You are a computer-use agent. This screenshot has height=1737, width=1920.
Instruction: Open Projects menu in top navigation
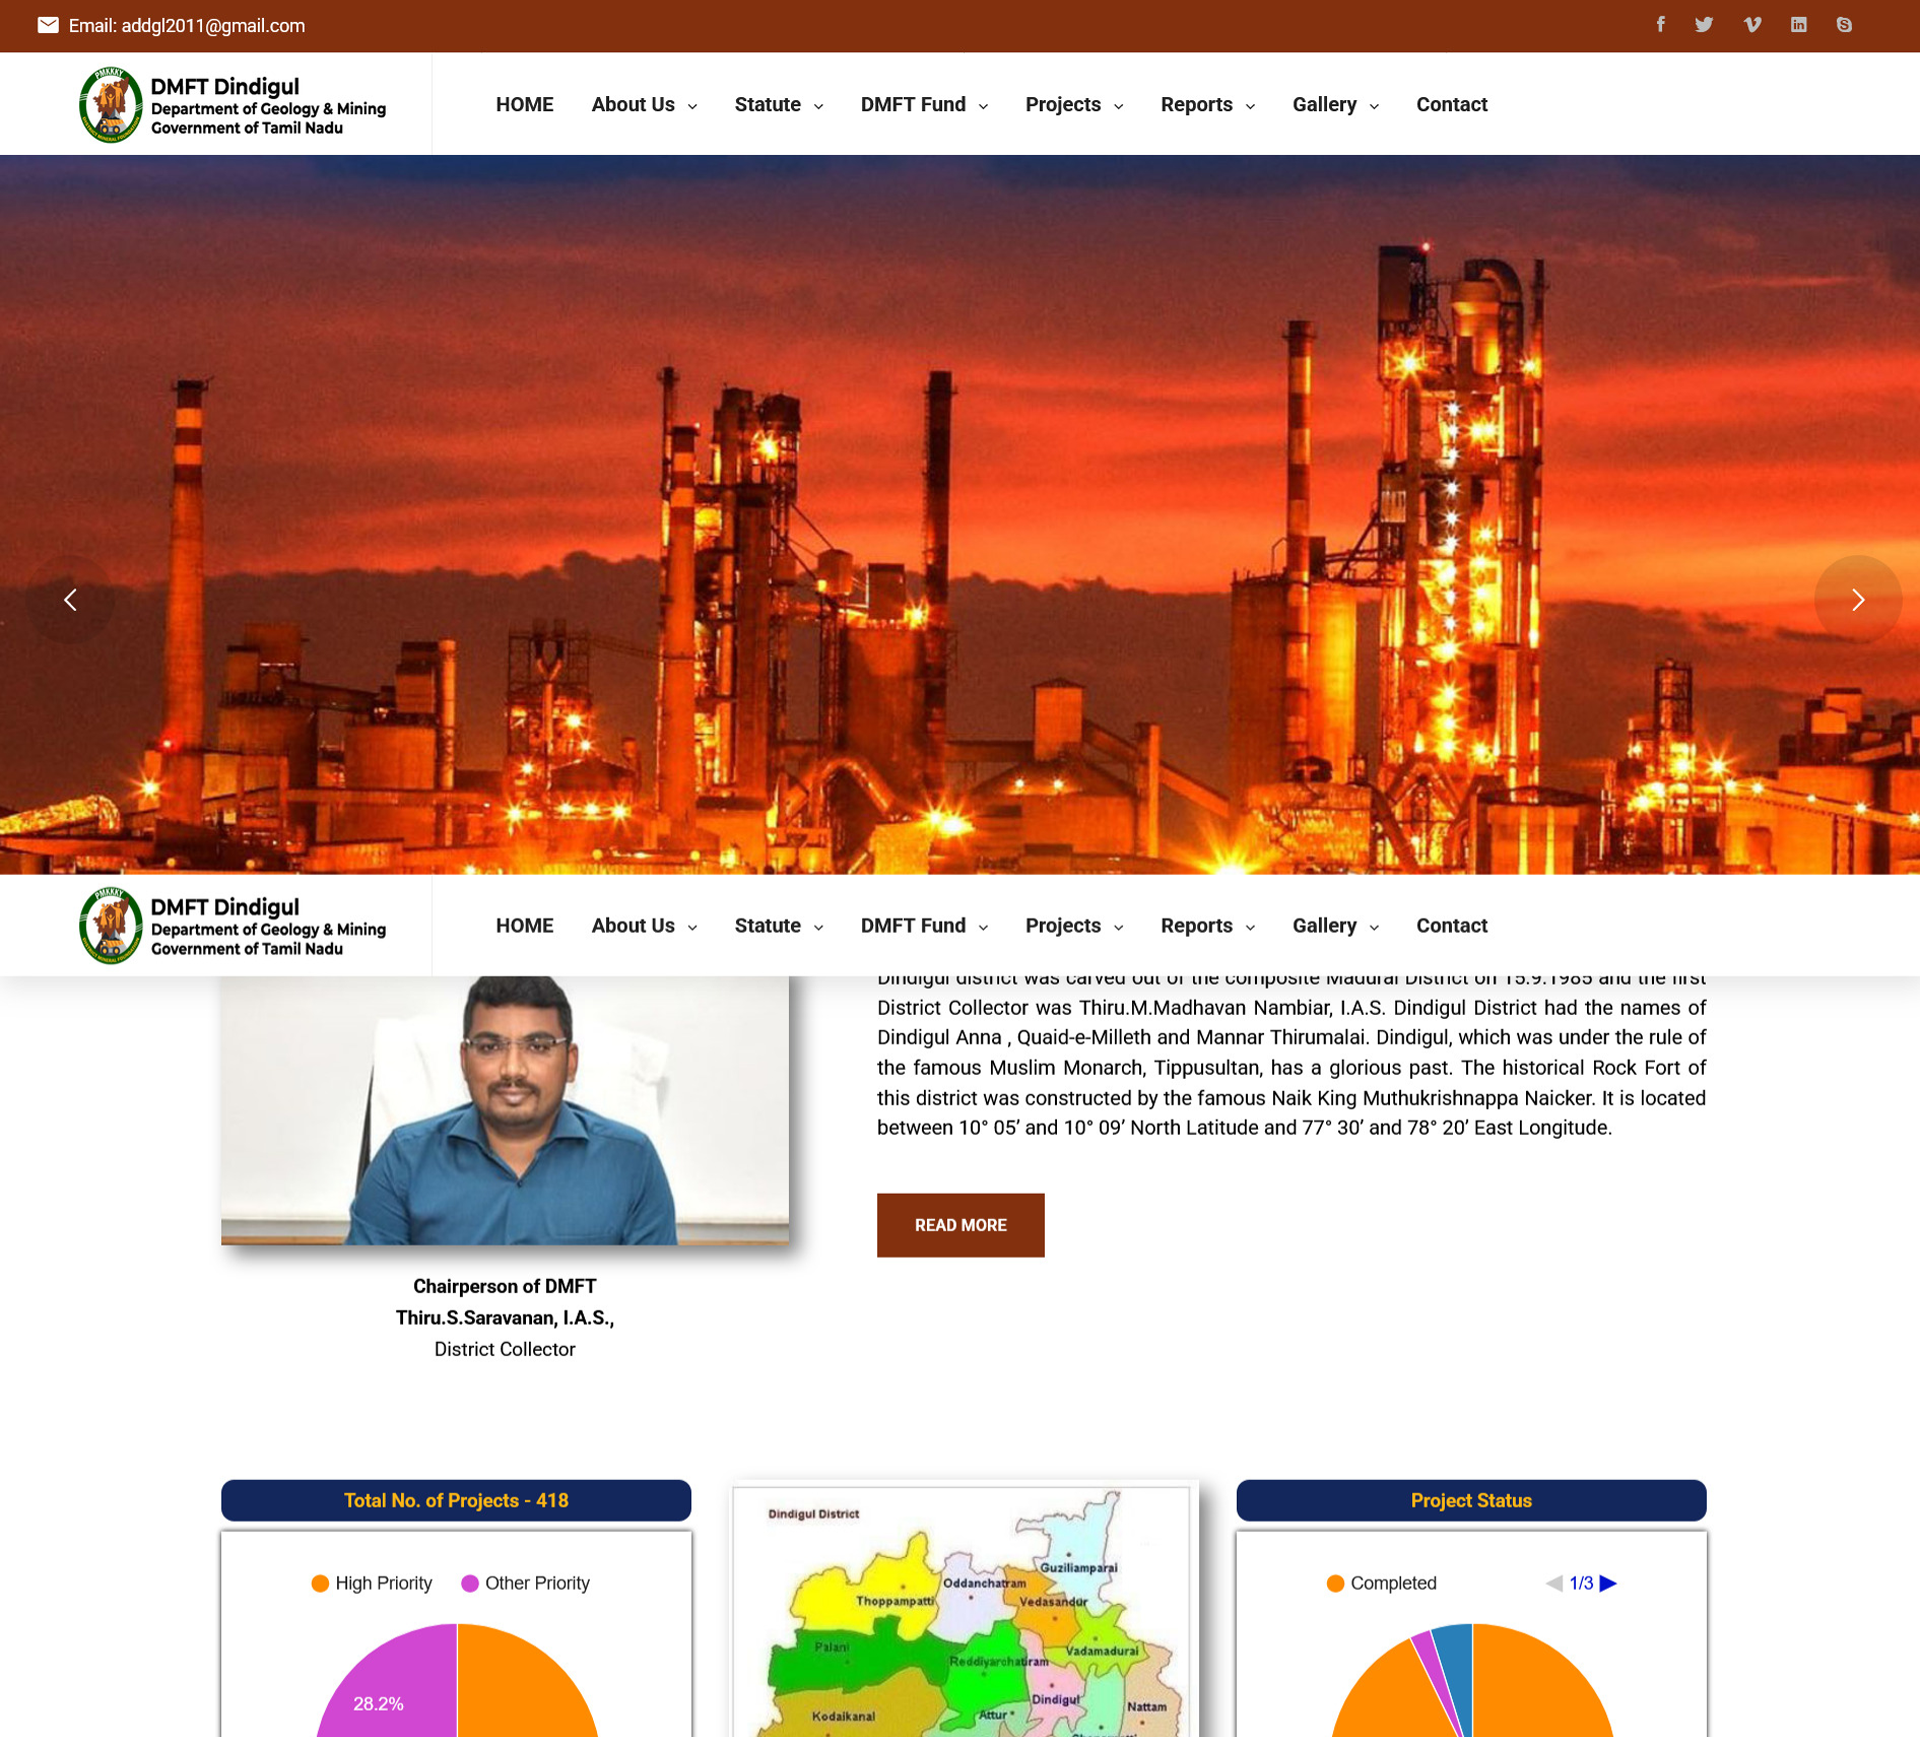[1063, 105]
